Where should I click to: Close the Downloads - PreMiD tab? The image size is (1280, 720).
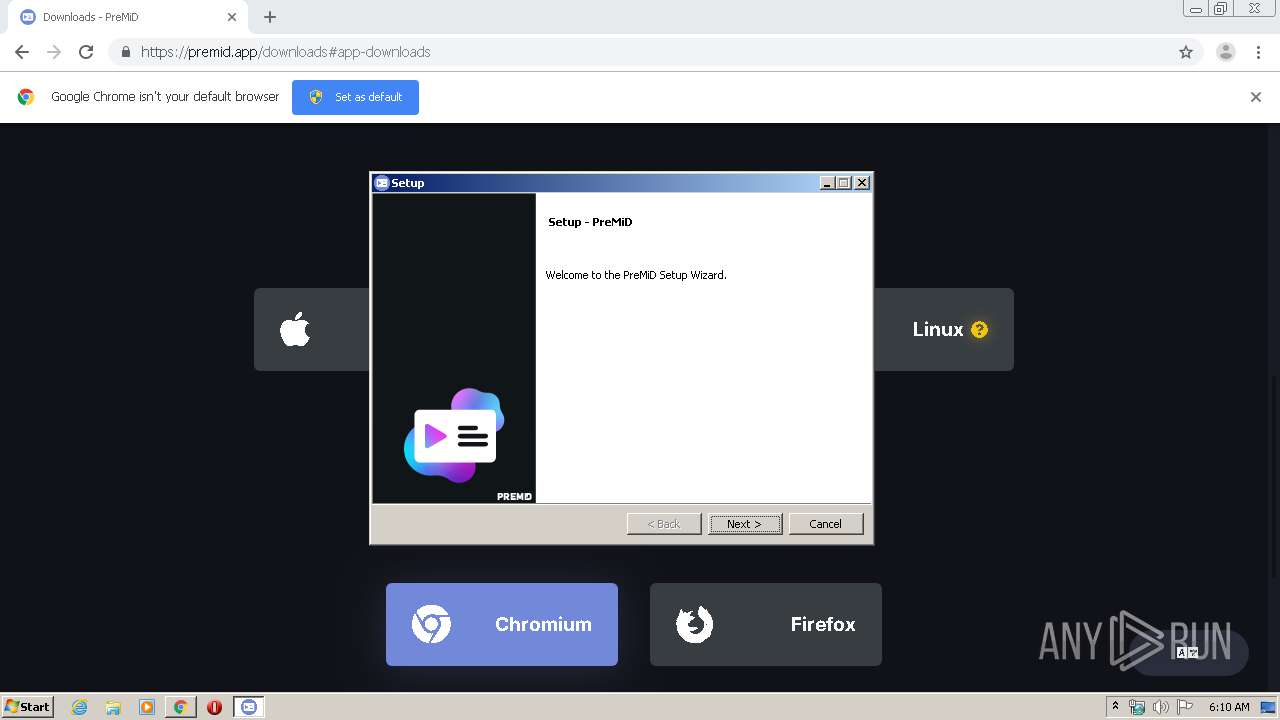point(232,17)
